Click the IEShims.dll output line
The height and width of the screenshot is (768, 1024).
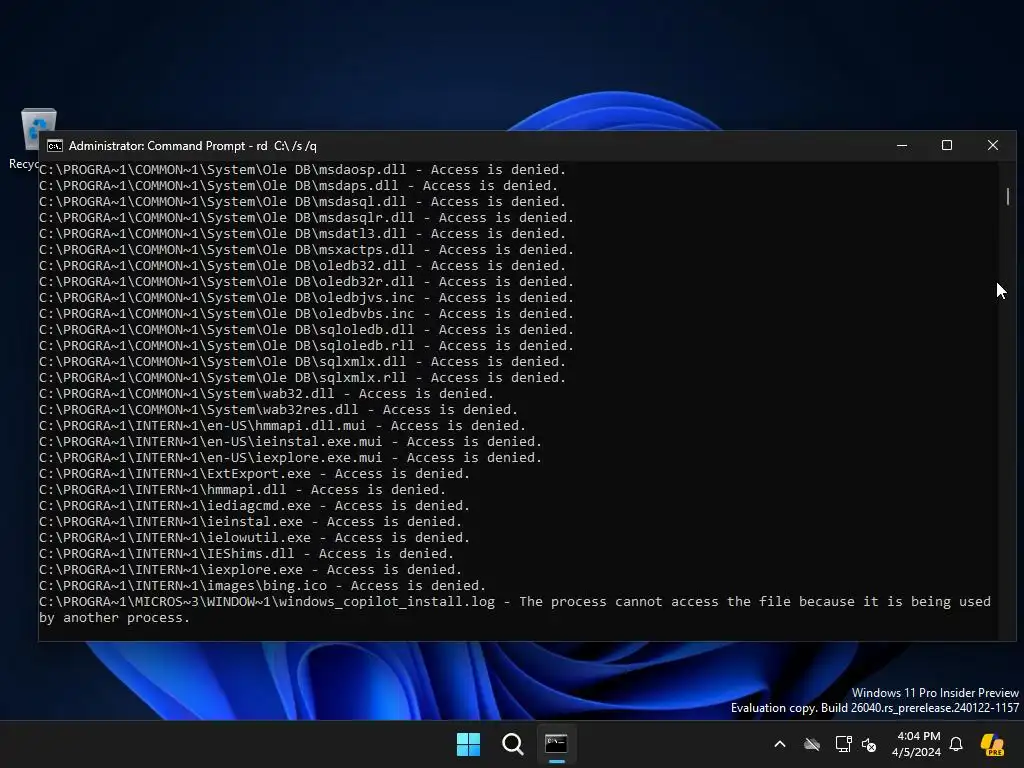[246, 554]
